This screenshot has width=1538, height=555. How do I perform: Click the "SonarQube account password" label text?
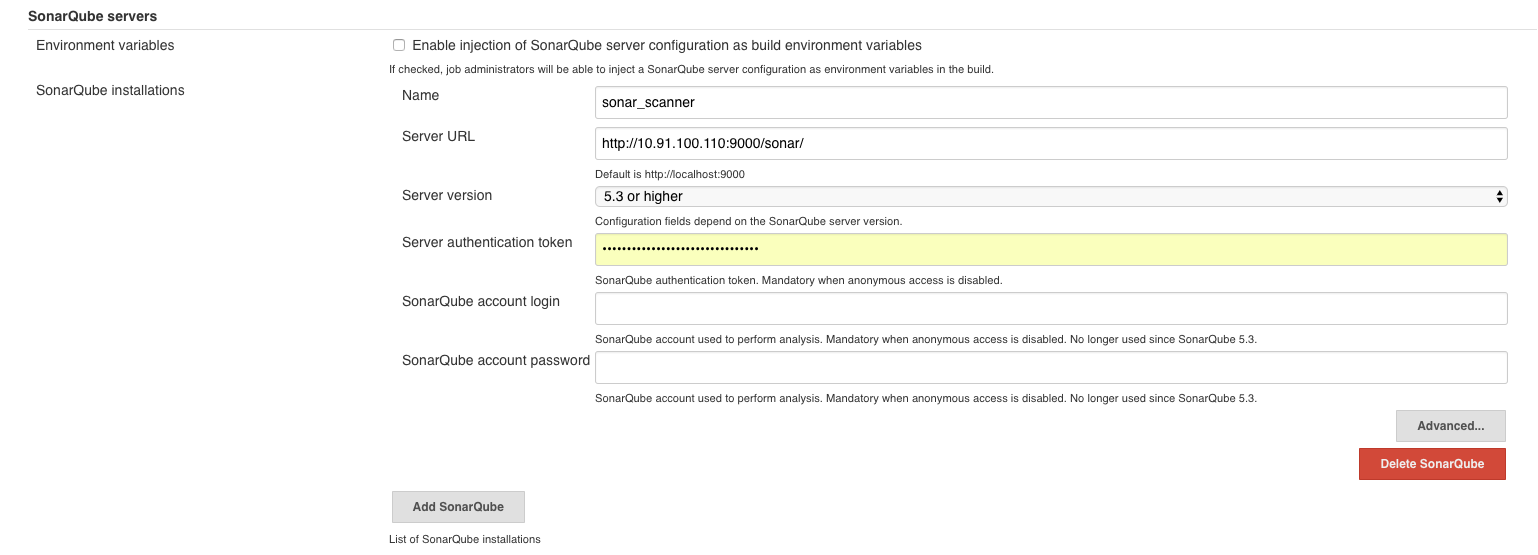[495, 361]
